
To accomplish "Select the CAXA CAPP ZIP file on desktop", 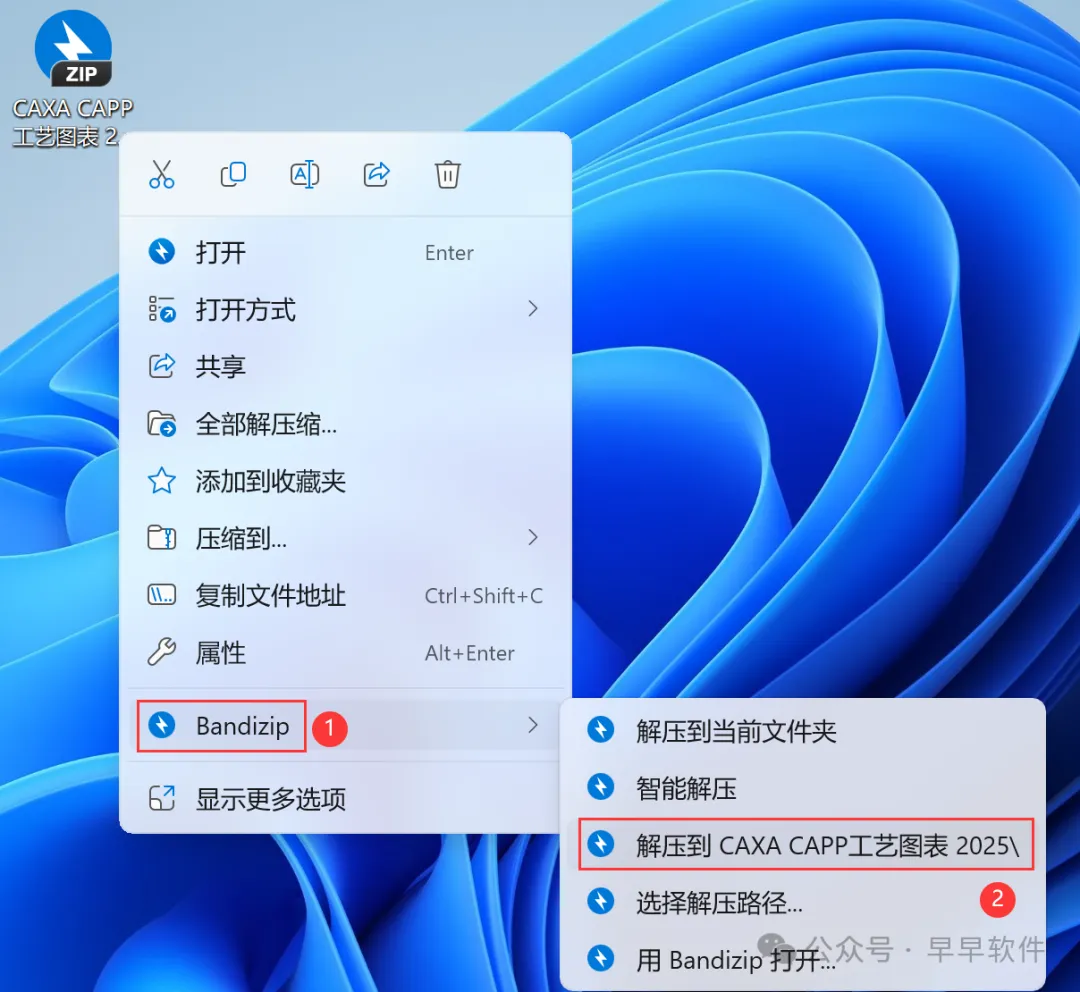I will coord(73,77).
